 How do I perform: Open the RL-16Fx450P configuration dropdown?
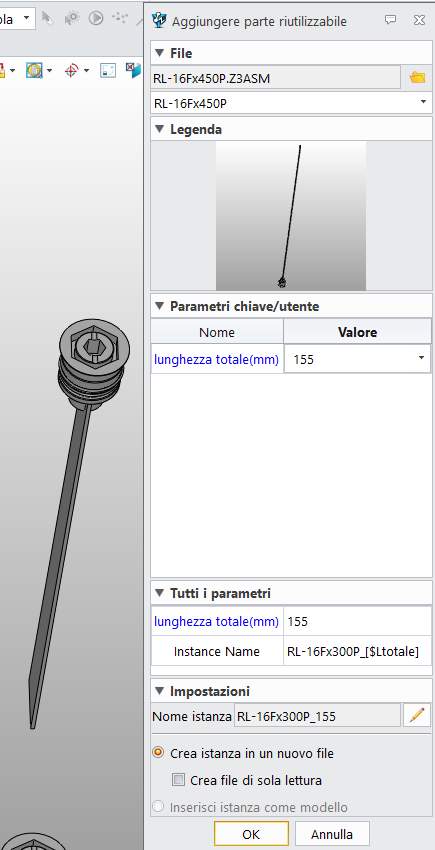point(291,103)
